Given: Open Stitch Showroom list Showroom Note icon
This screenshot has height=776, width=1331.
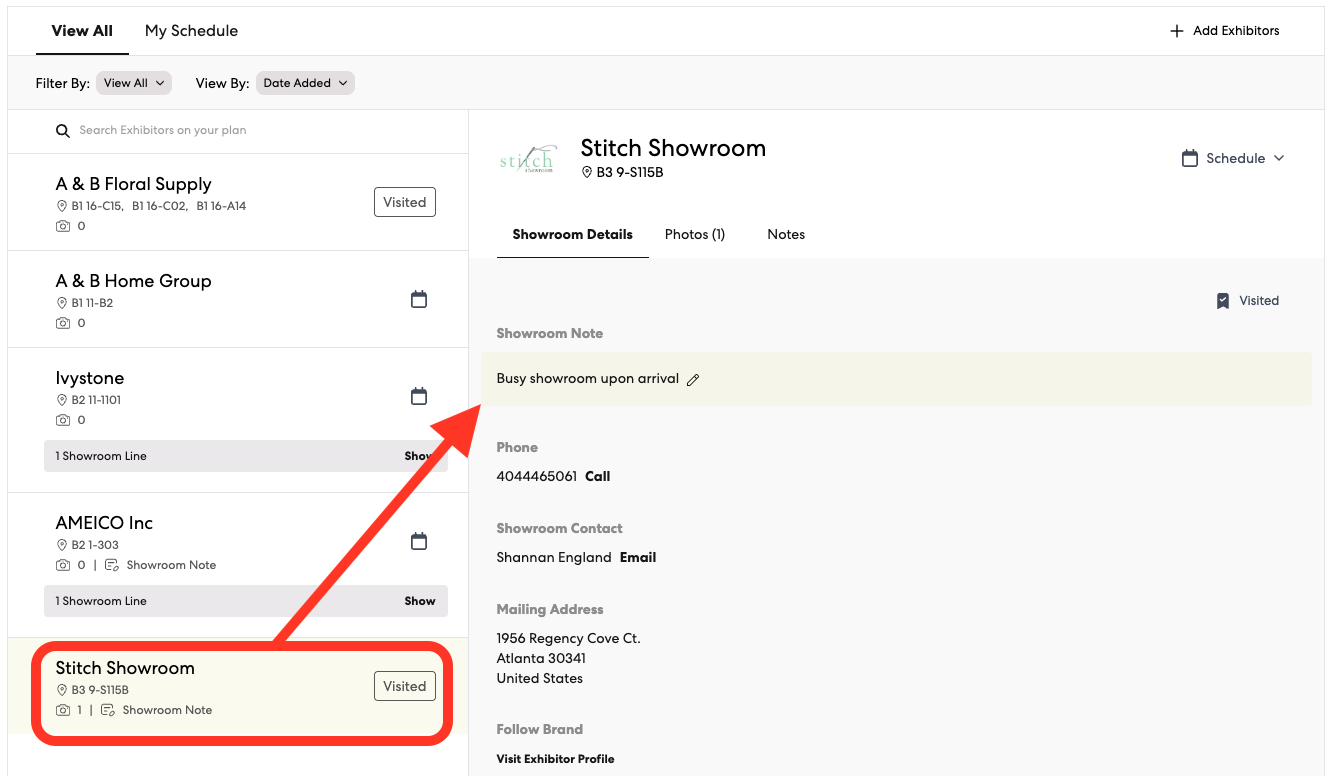Looking at the screenshot, I should 108,710.
